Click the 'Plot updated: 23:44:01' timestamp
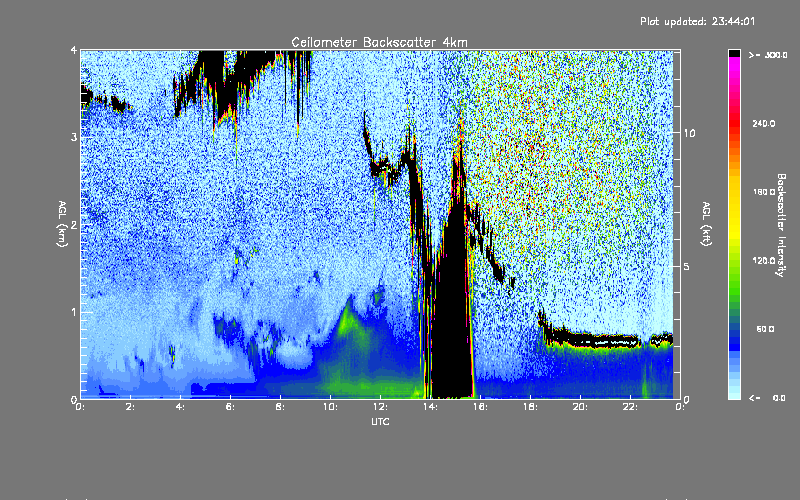The image size is (800, 500). (x=697, y=21)
